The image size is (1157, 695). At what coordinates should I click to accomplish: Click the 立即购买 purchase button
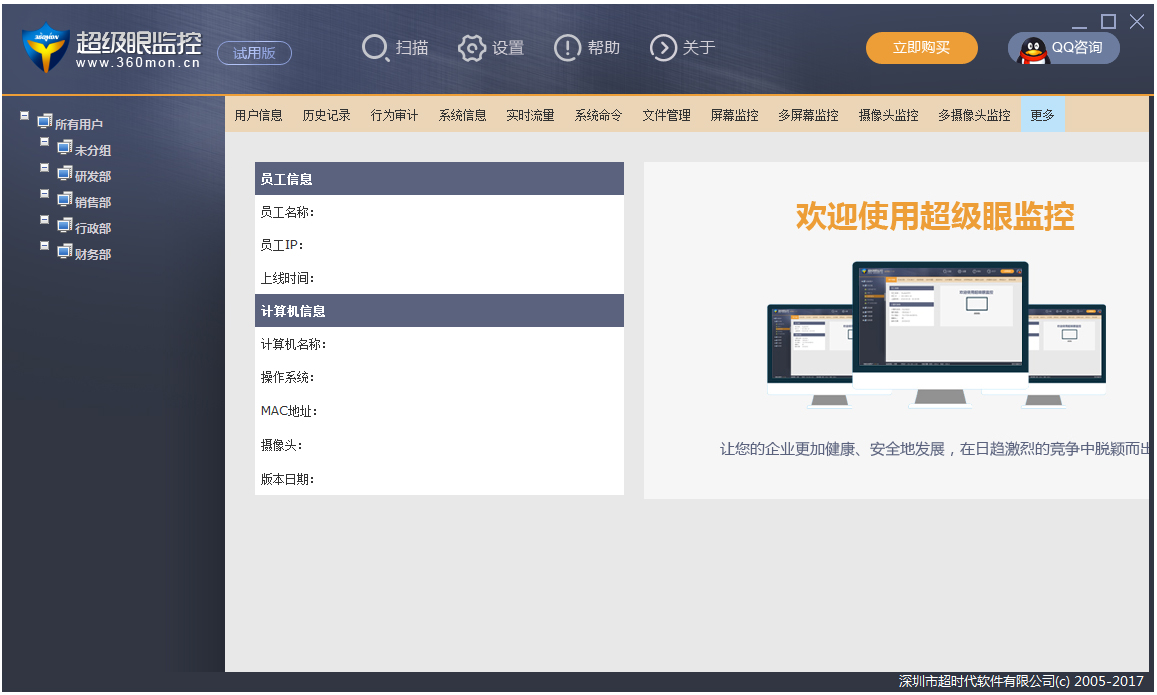[x=921, y=47]
